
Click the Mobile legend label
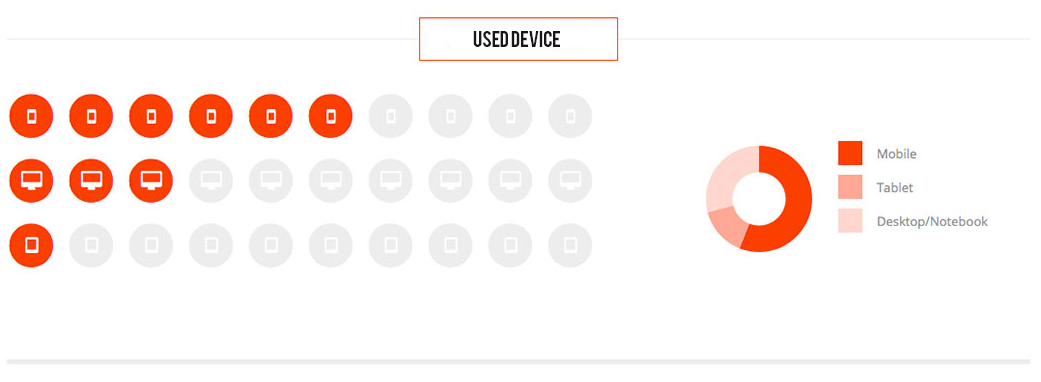[x=896, y=154]
